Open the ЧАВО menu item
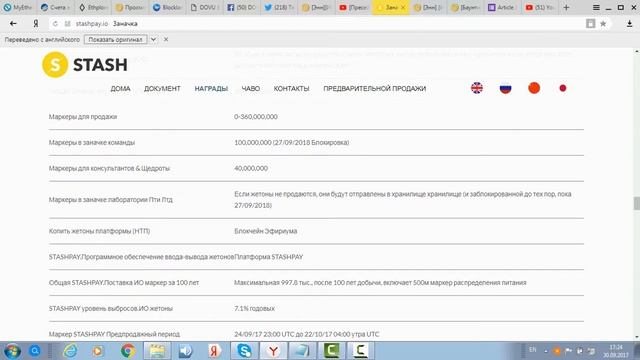The image size is (640, 360). point(251,89)
